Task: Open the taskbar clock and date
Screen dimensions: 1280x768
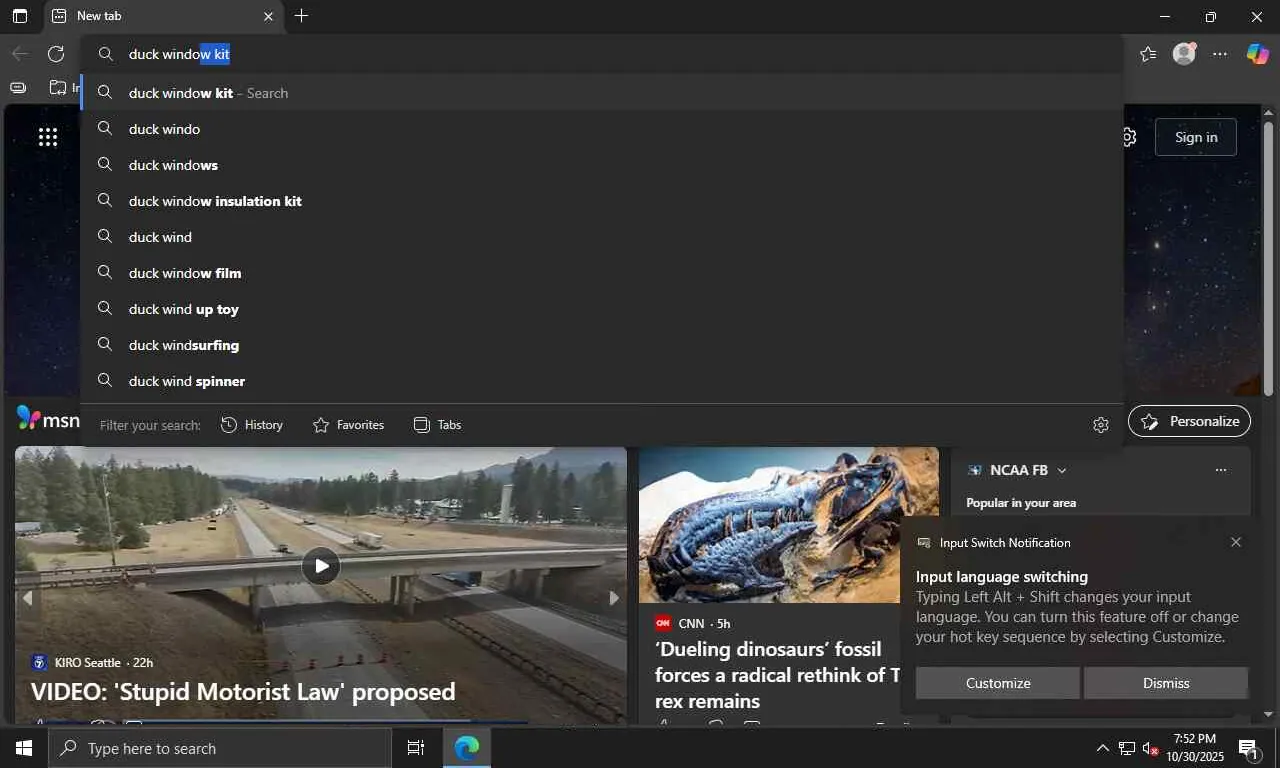Action: click(1195, 748)
